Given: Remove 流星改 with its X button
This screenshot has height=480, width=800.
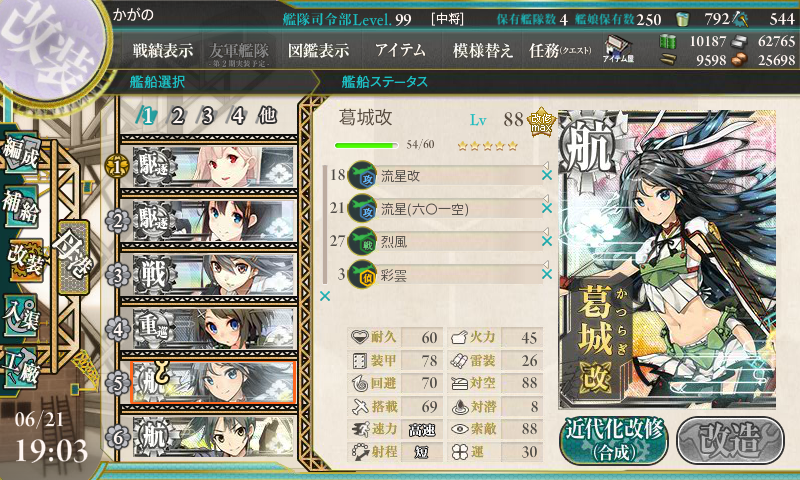Looking at the screenshot, I should (x=547, y=175).
